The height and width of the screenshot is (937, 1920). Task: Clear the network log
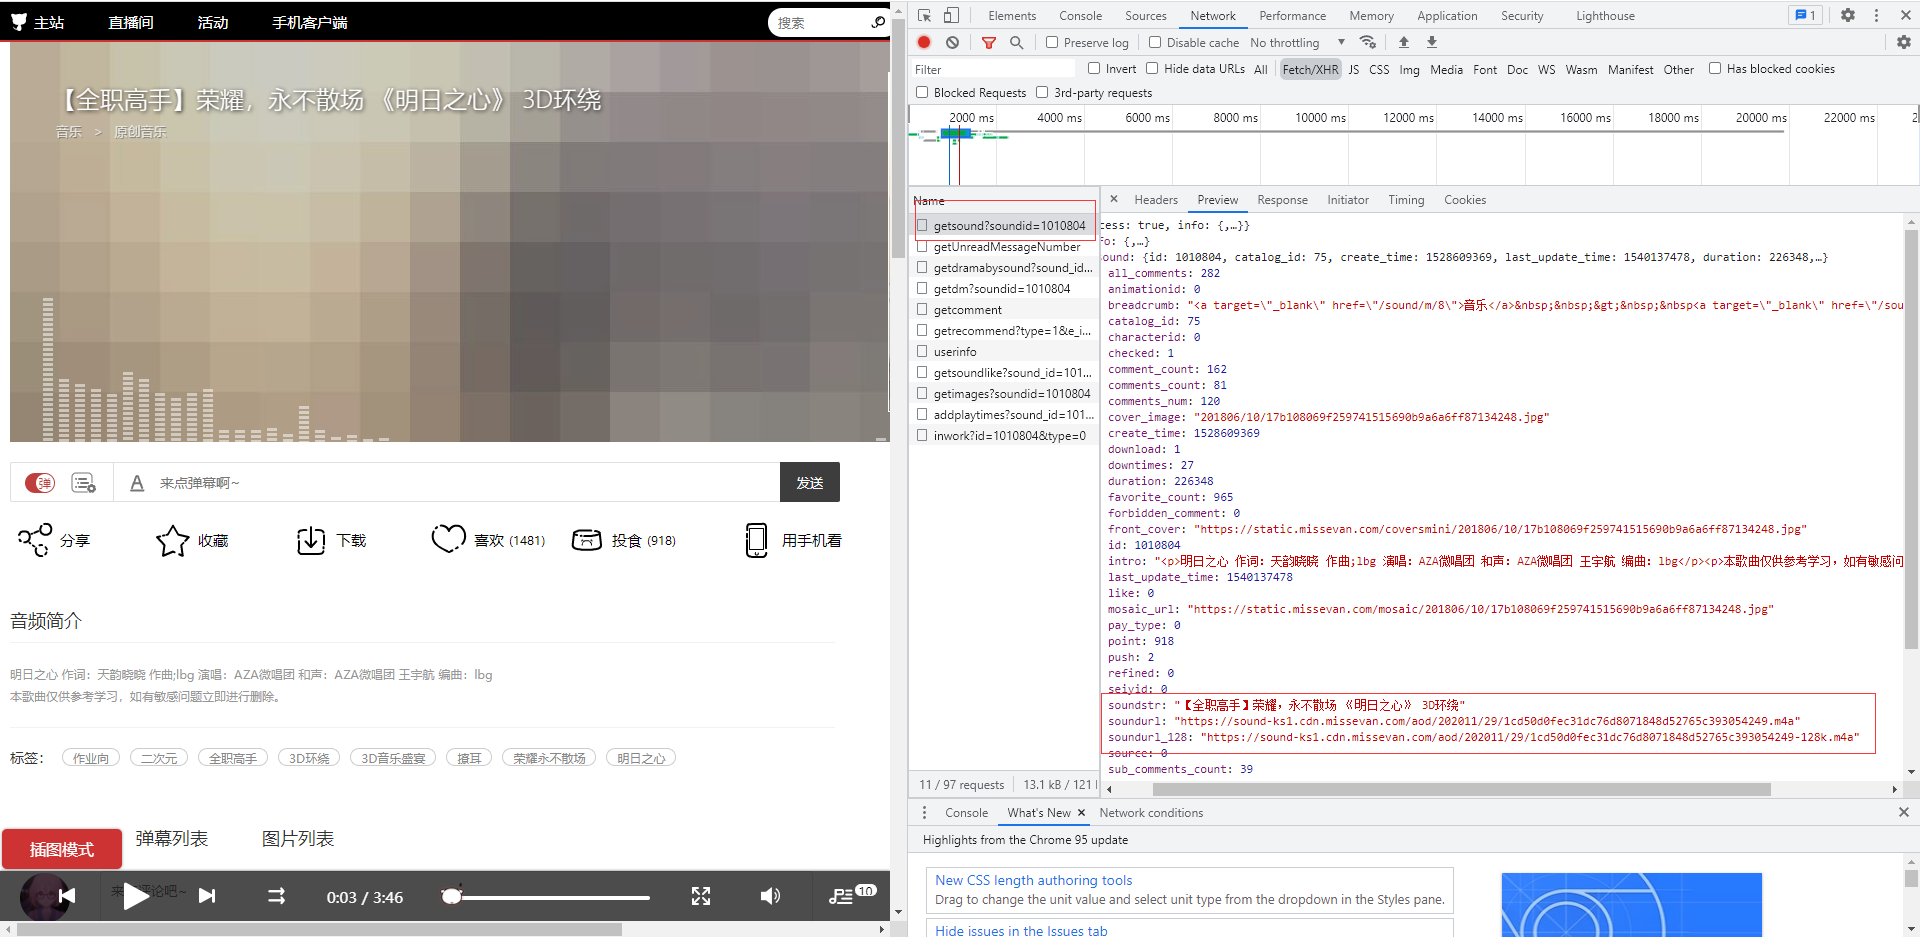click(952, 42)
